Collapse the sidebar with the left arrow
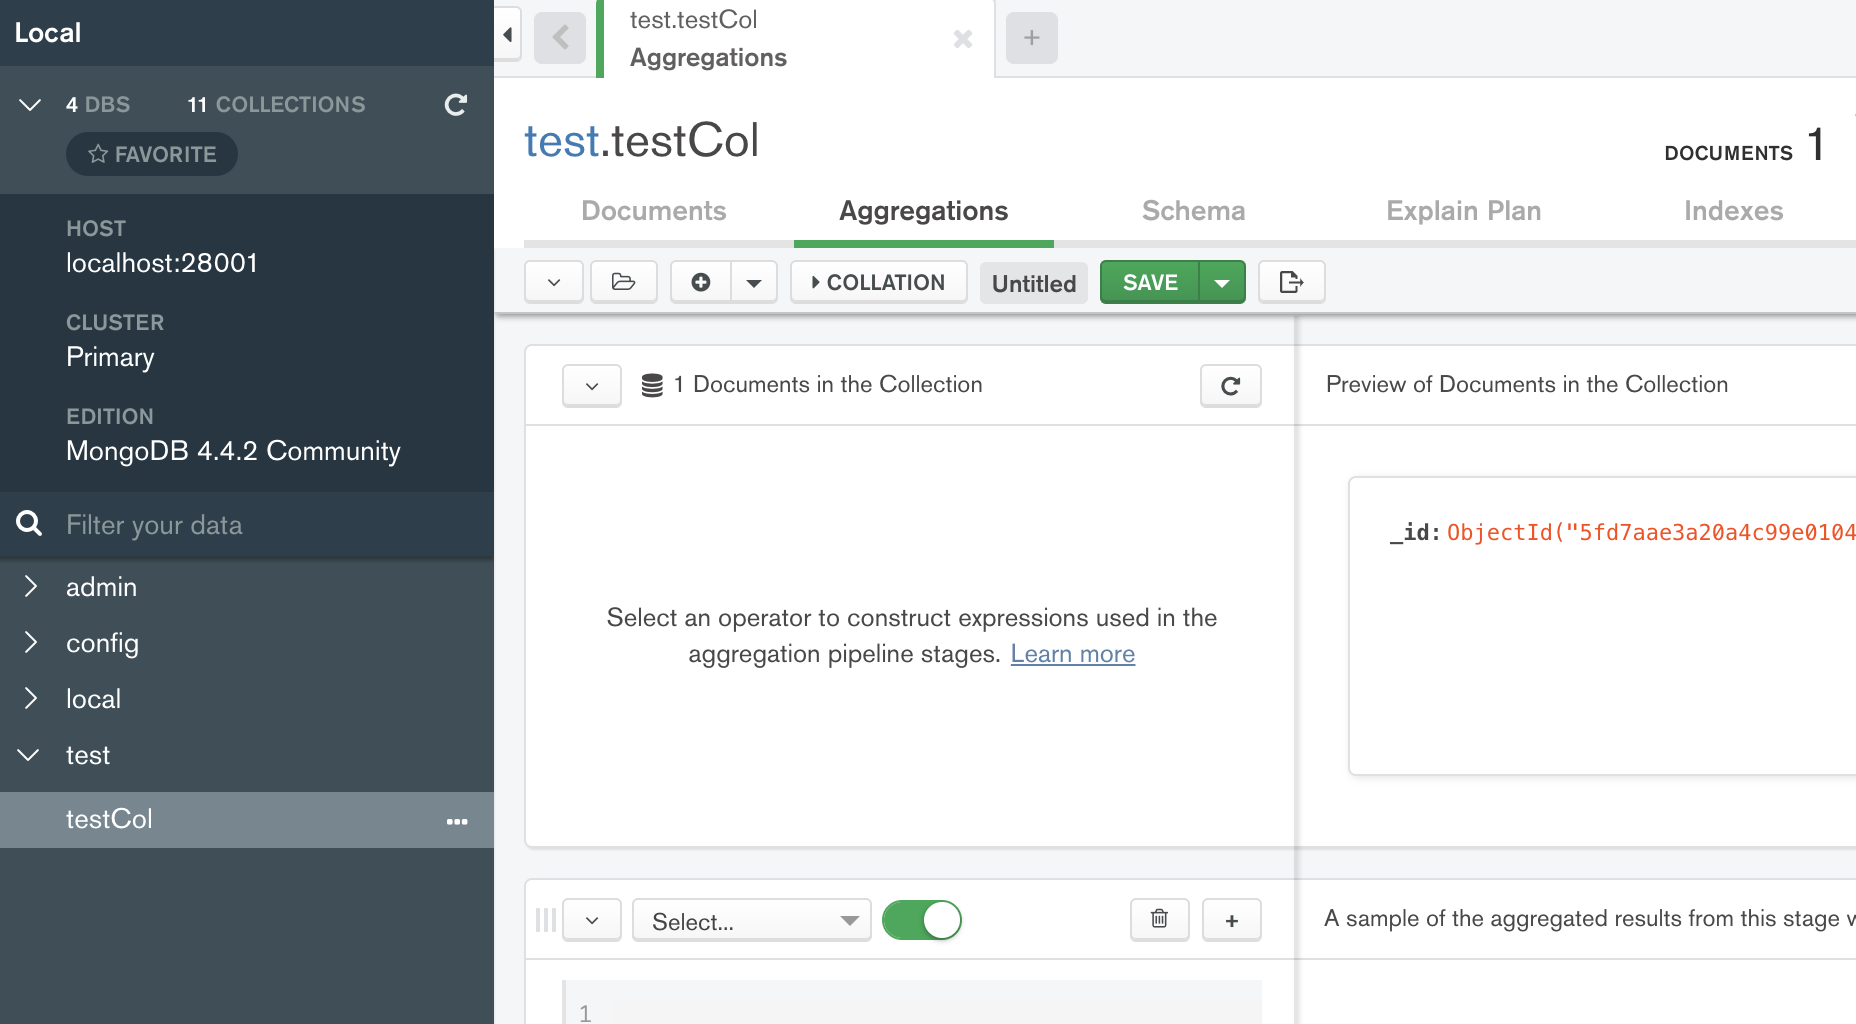The height and width of the screenshot is (1024, 1856). pyautogui.click(x=508, y=36)
